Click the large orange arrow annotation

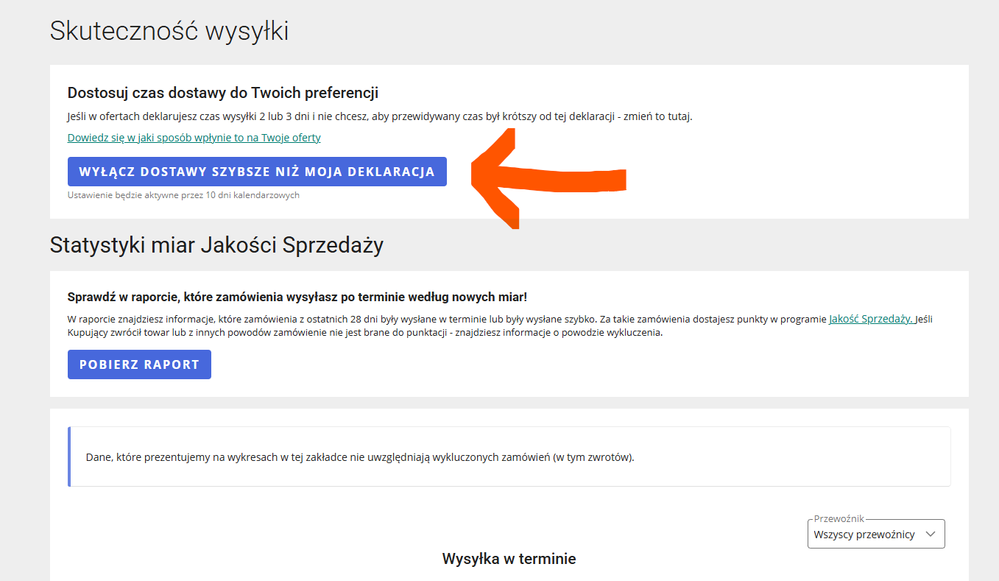tap(550, 180)
